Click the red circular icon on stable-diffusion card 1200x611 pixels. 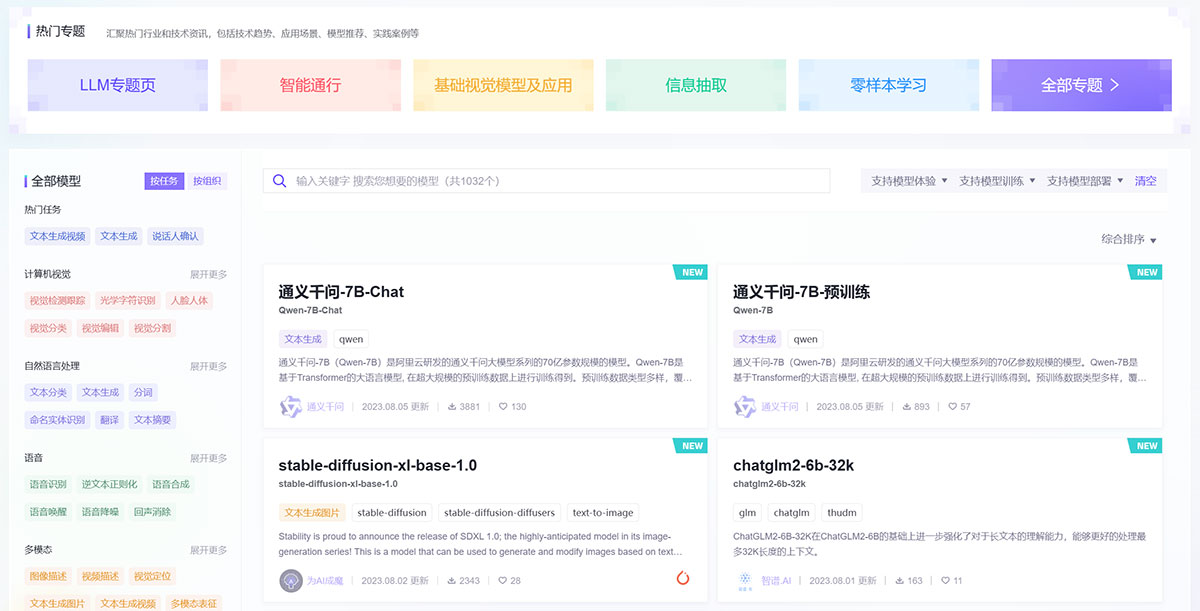(x=683, y=578)
